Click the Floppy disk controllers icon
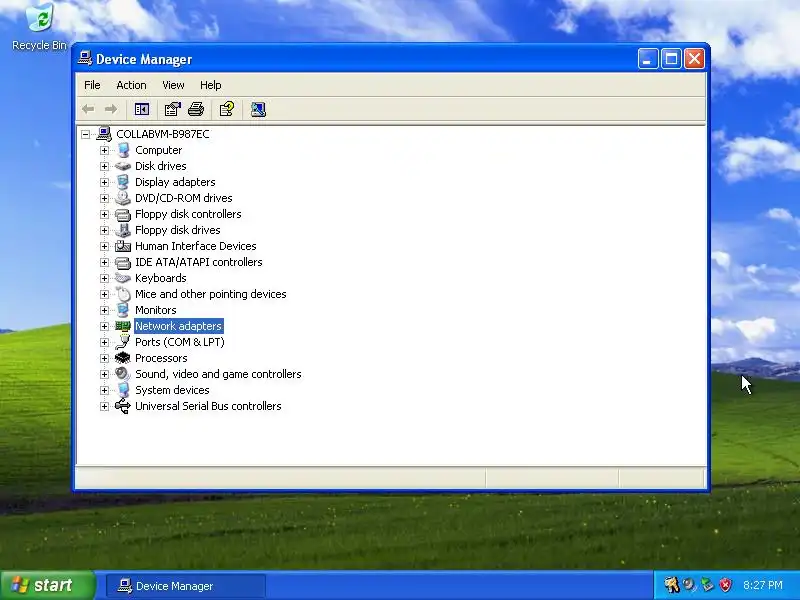 pyautogui.click(x=123, y=214)
